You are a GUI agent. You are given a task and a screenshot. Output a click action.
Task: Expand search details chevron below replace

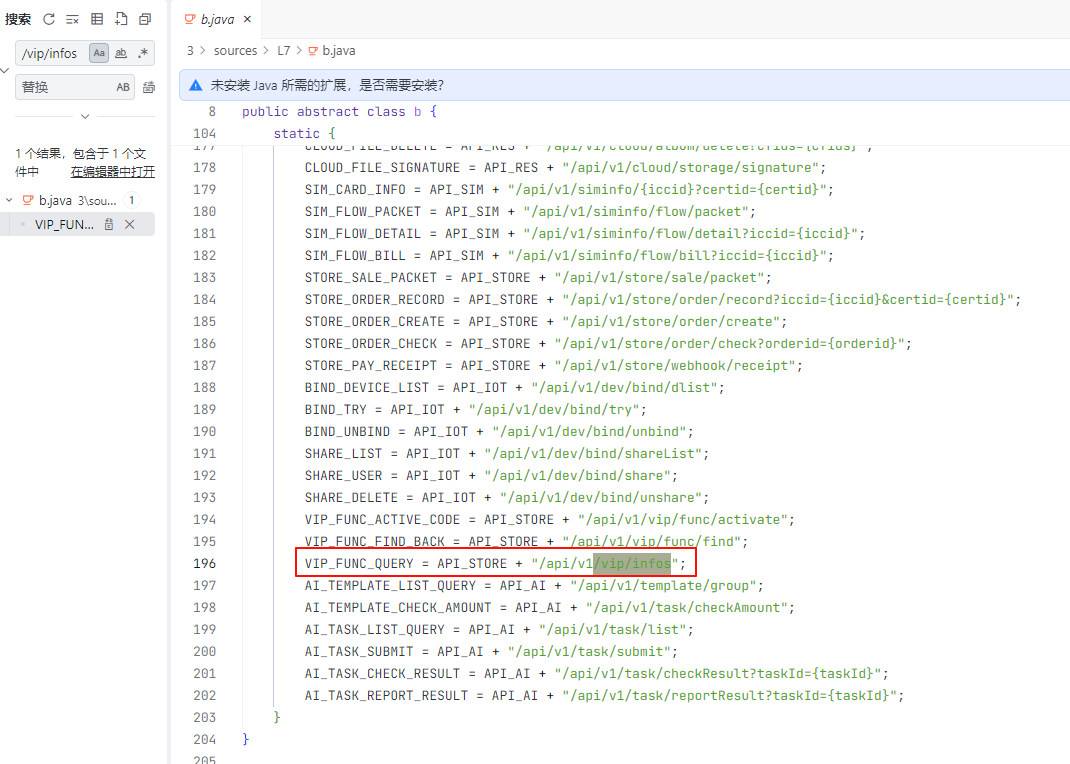tap(85, 116)
